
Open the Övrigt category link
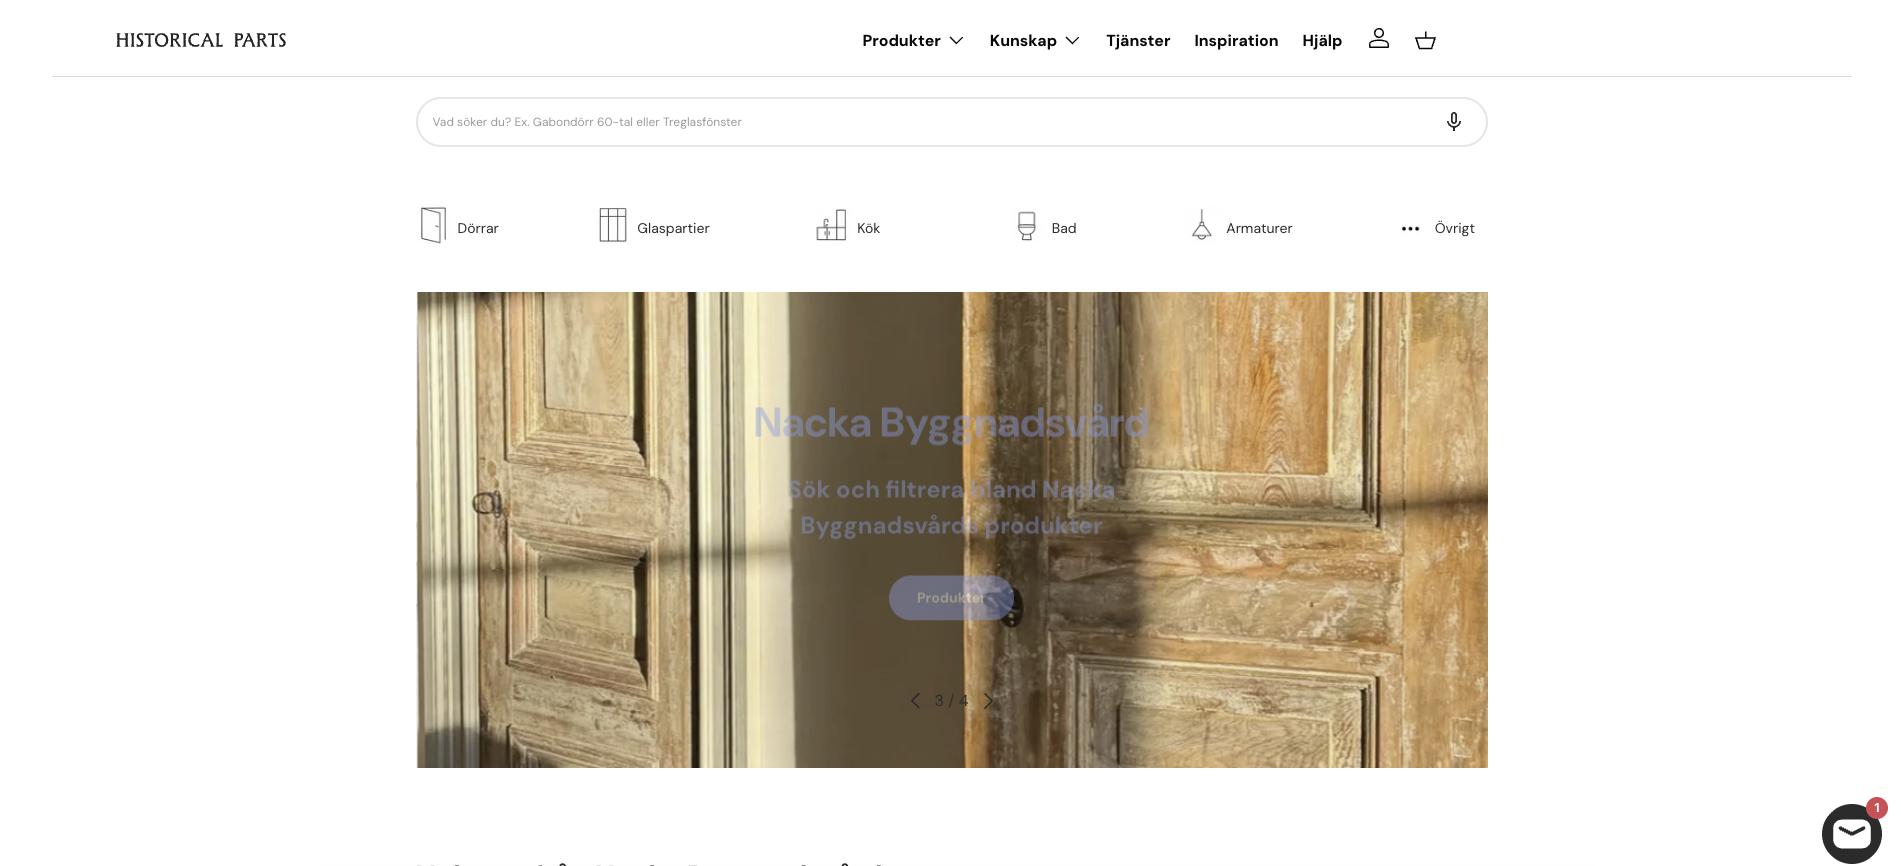[1454, 228]
